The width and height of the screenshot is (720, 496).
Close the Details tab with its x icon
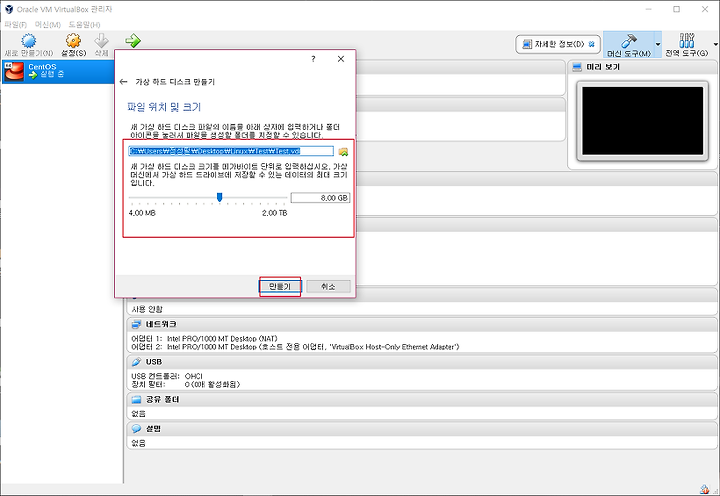point(592,44)
